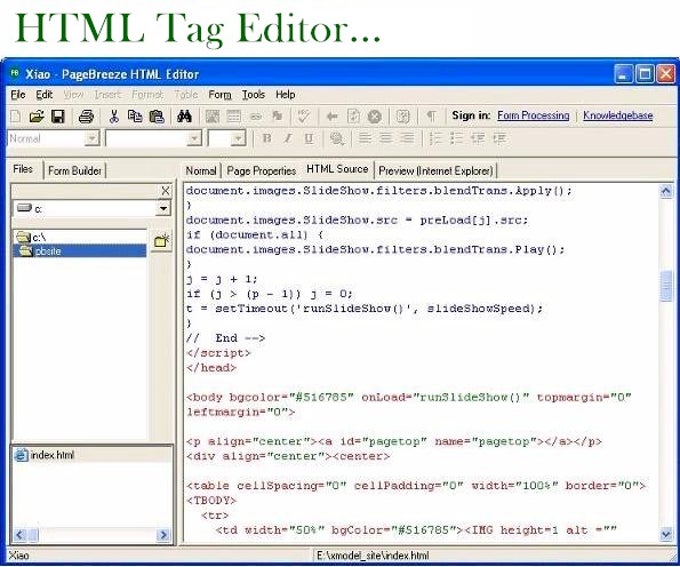
Task: Open the Normal paragraph style dropdown
Action: 92,139
